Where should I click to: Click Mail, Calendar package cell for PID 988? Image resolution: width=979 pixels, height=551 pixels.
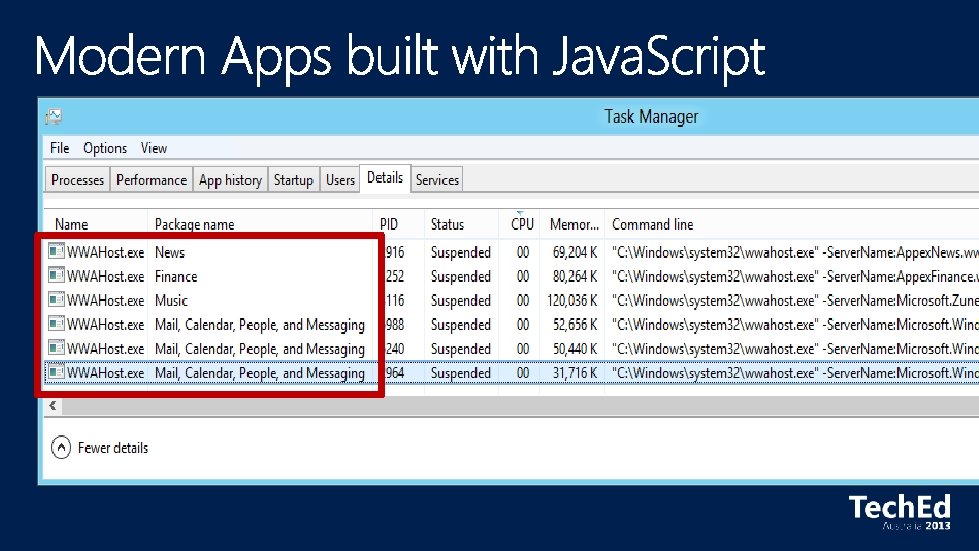(260, 325)
